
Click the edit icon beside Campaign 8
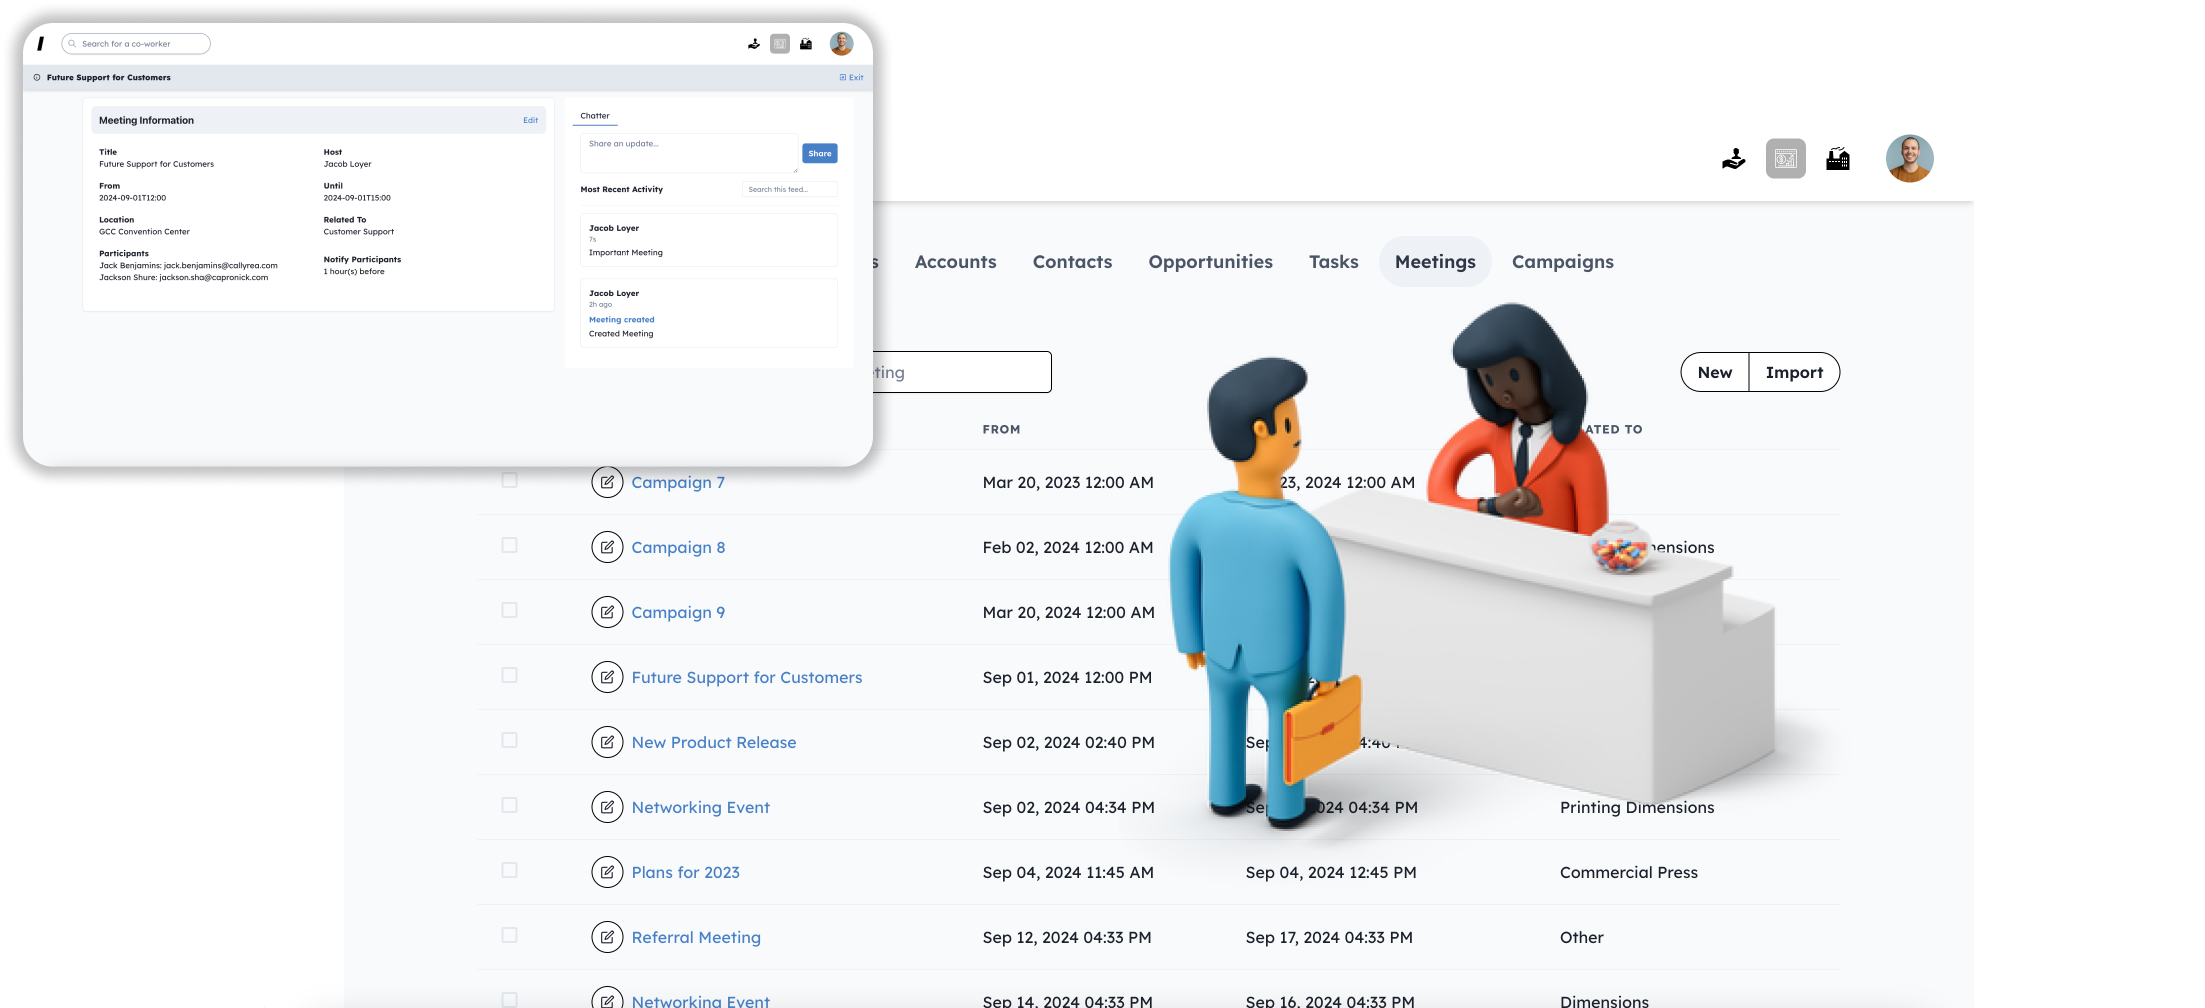point(607,547)
